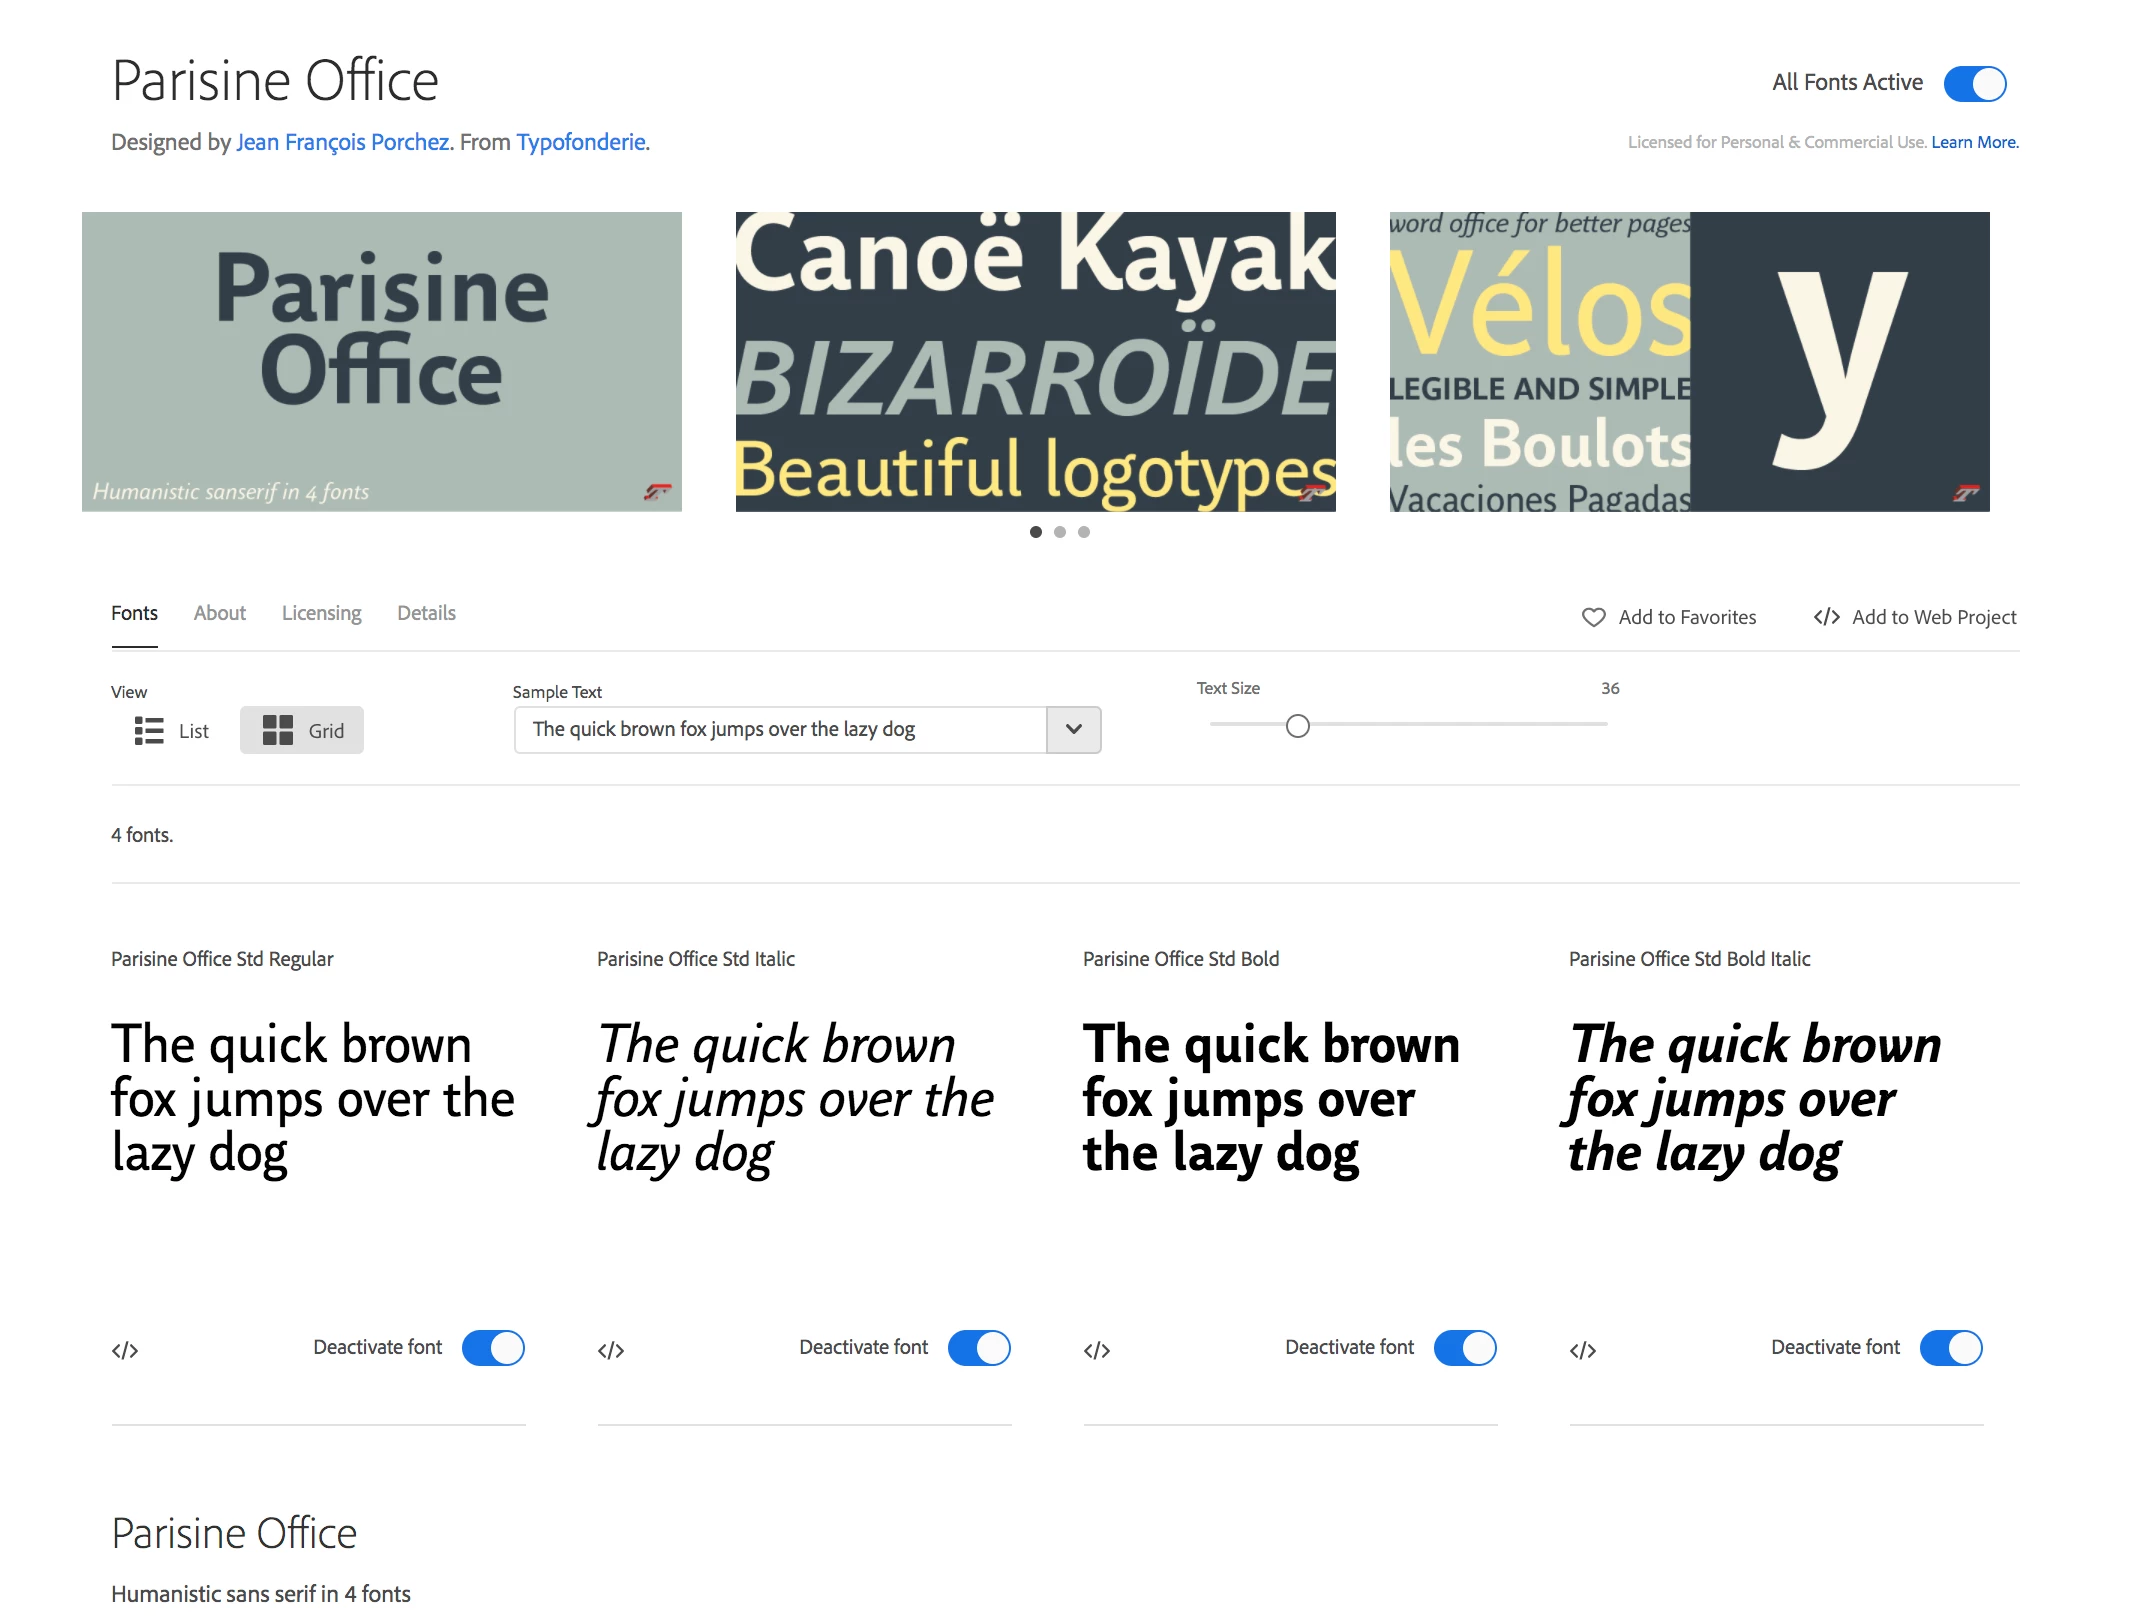2130x1620 pixels.
Task: Click the Learn More licensing link
Action: [1974, 142]
